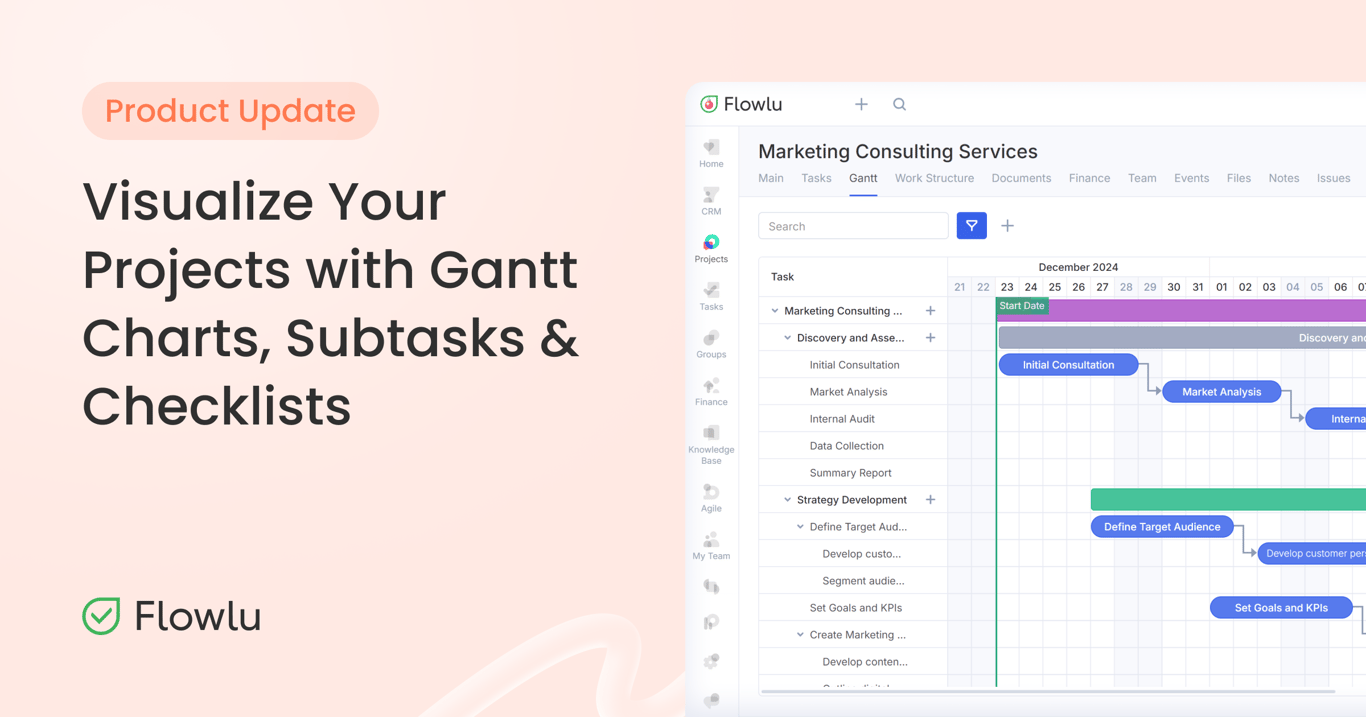This screenshot has width=1366, height=717.
Task: Collapse the Marketing Consulting tree row
Action: point(775,311)
